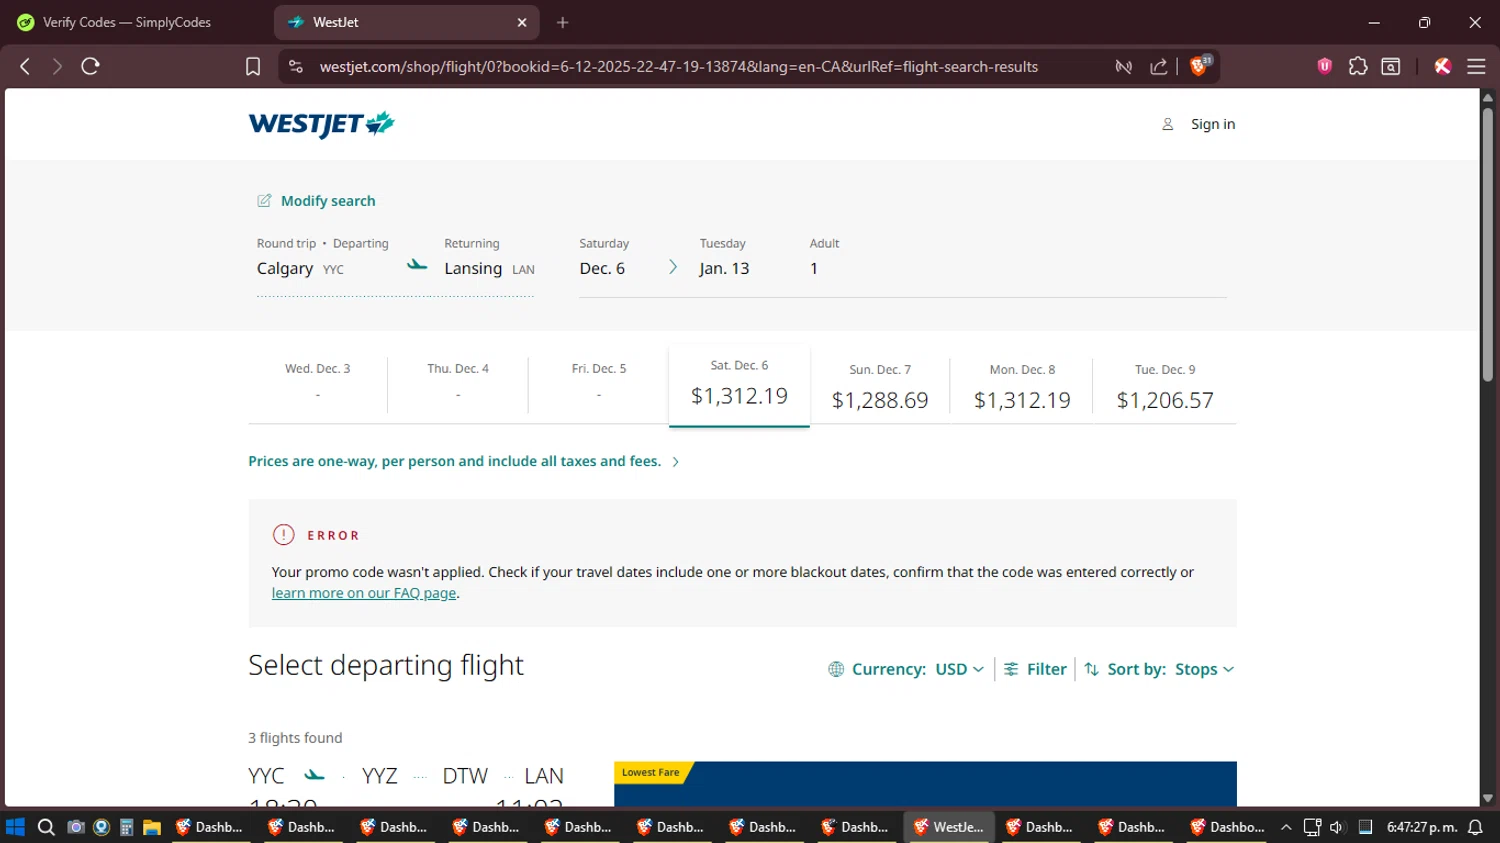The height and width of the screenshot is (843, 1500).
Task: Click the taskbar clock 6:47:27 p.m.
Action: (1422, 827)
